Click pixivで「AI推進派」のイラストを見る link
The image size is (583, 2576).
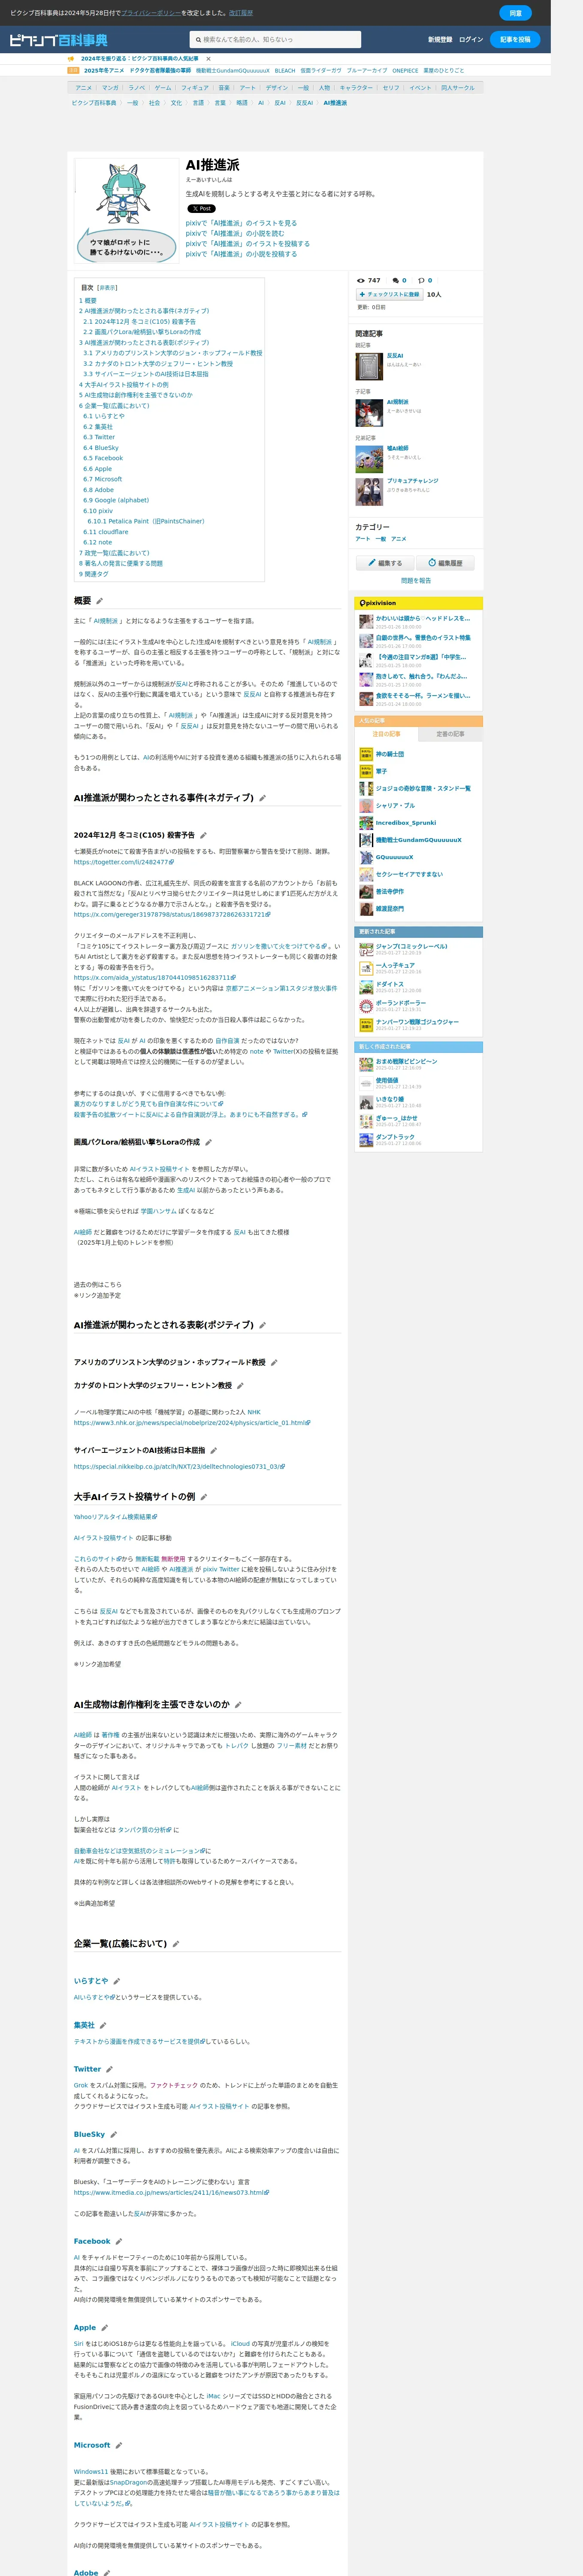(x=241, y=223)
